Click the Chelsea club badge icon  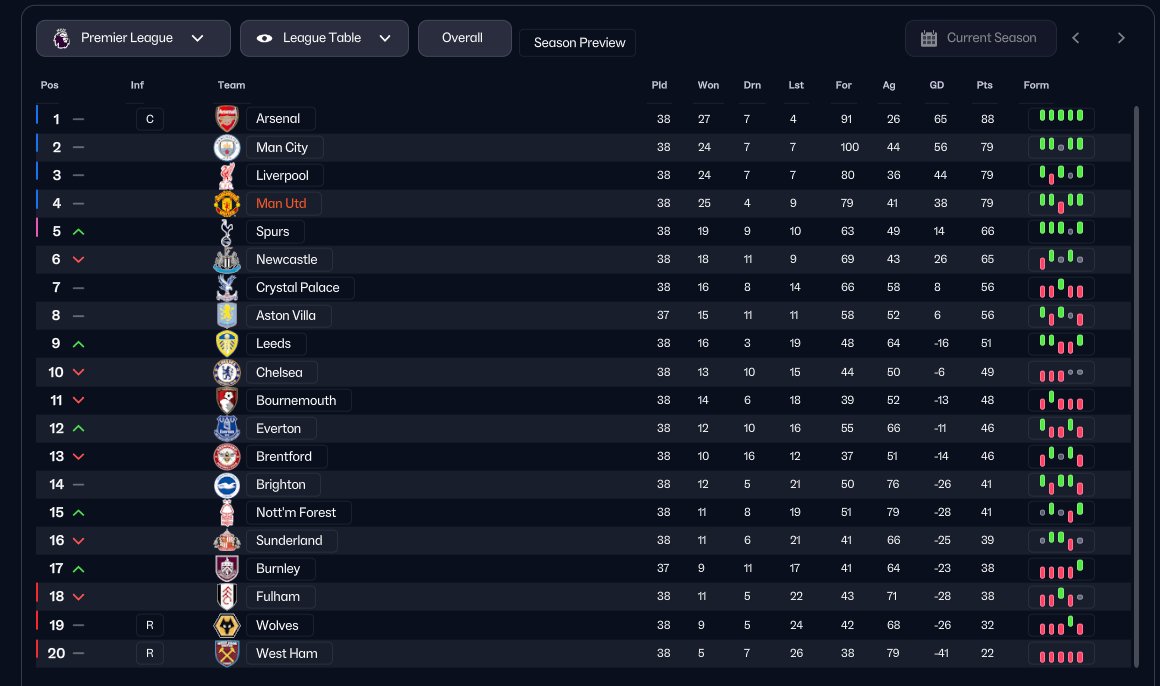pyautogui.click(x=227, y=372)
